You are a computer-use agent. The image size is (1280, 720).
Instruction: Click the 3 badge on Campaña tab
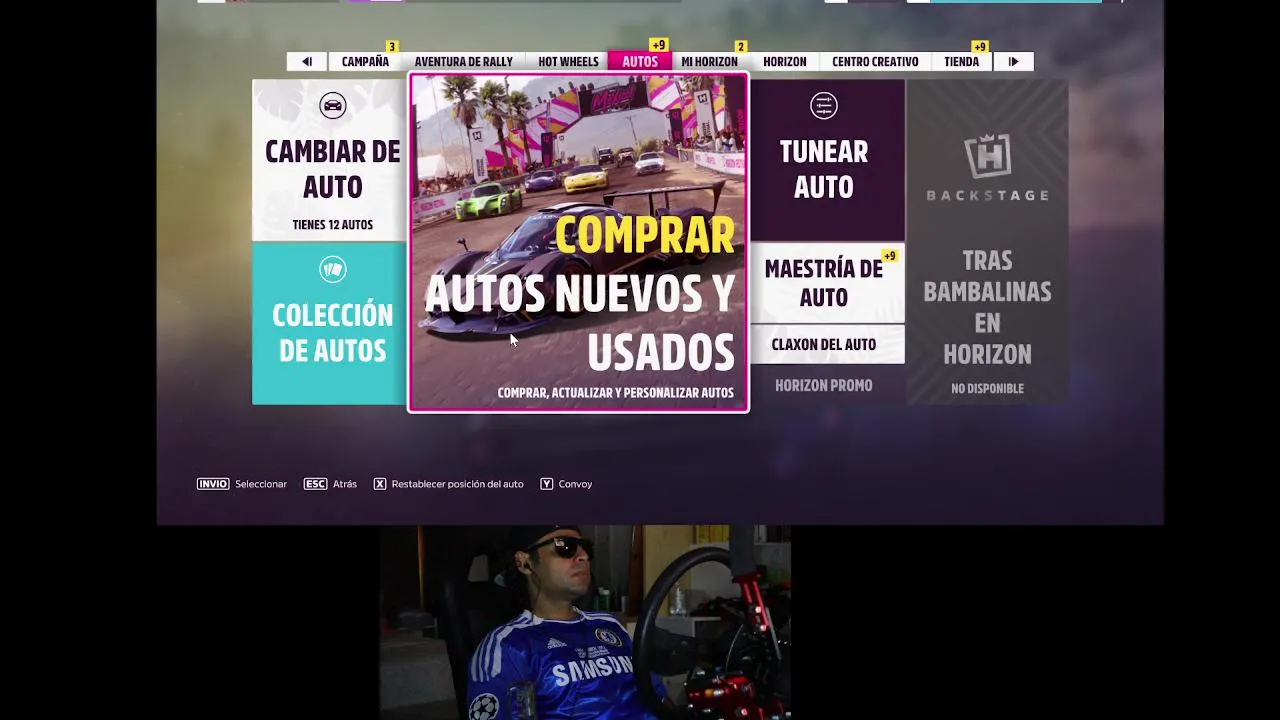(392, 47)
